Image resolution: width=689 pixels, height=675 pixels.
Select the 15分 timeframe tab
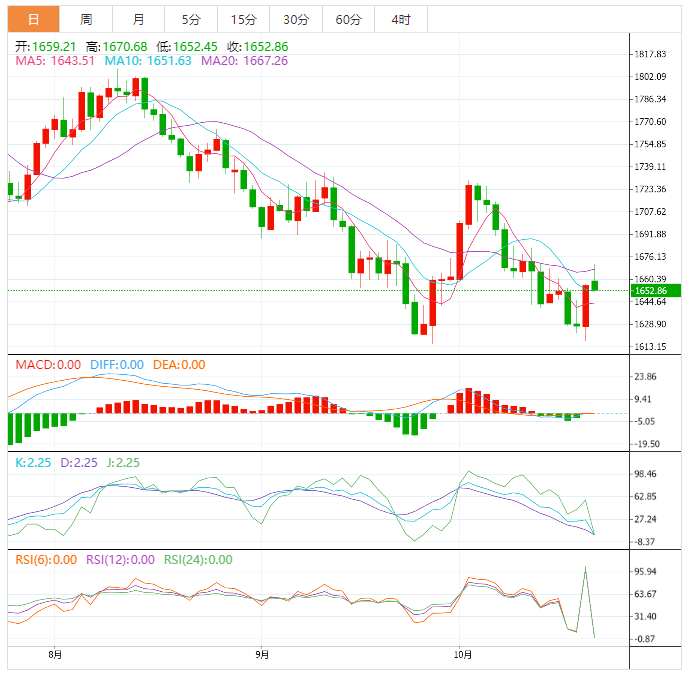[243, 19]
